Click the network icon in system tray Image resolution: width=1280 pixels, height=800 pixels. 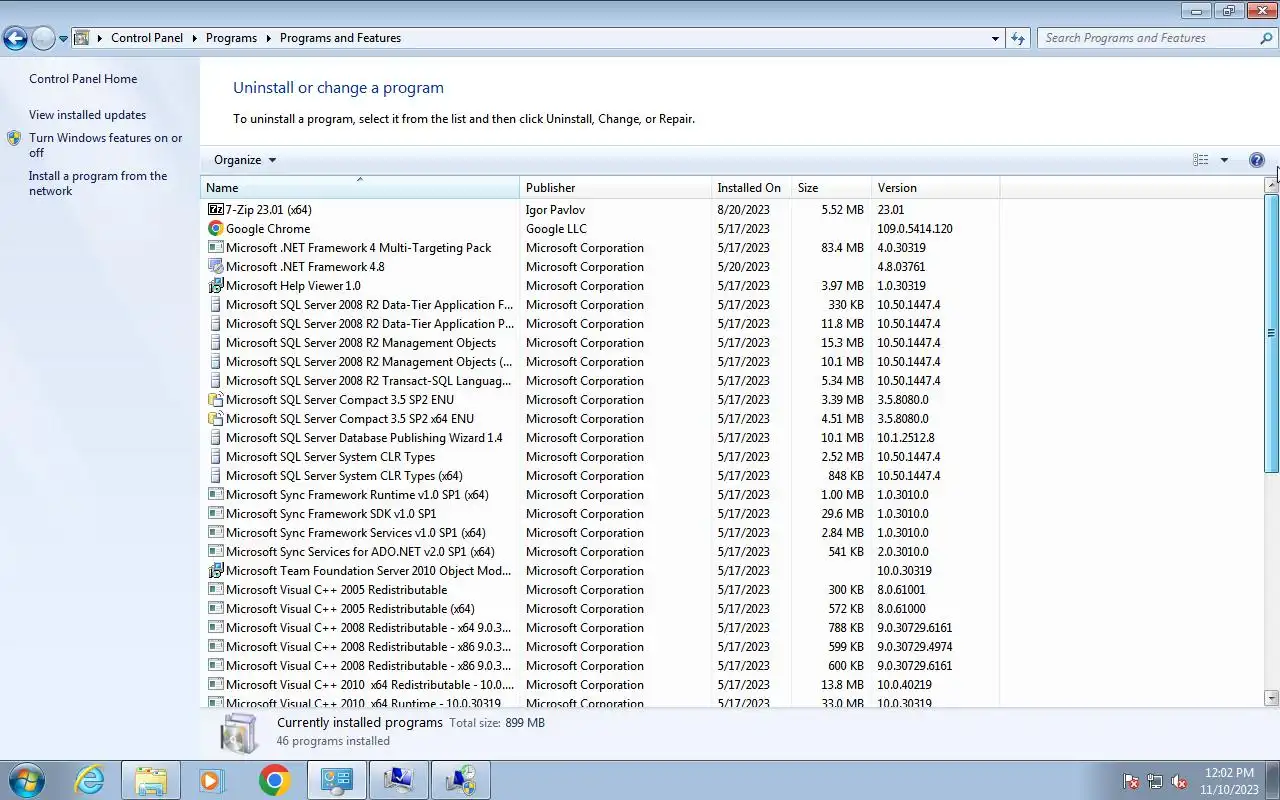pos(1155,781)
